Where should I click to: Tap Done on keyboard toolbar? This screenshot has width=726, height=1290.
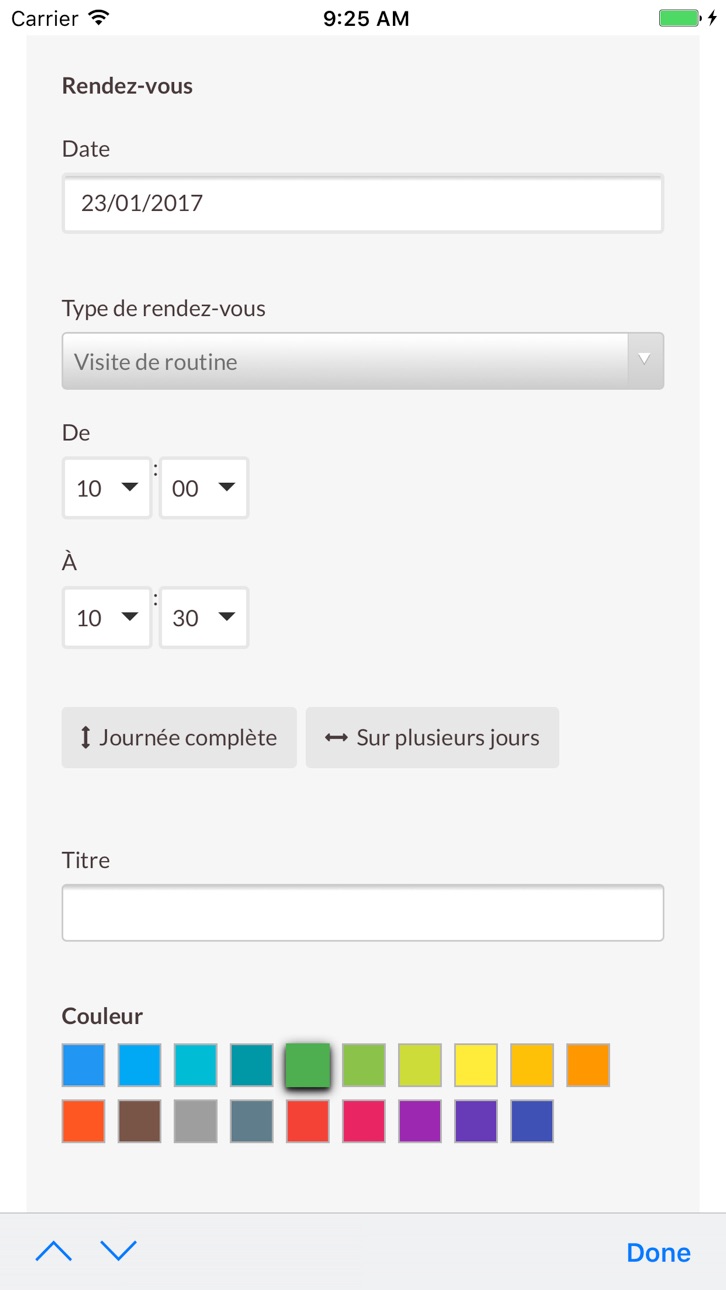(x=658, y=1252)
